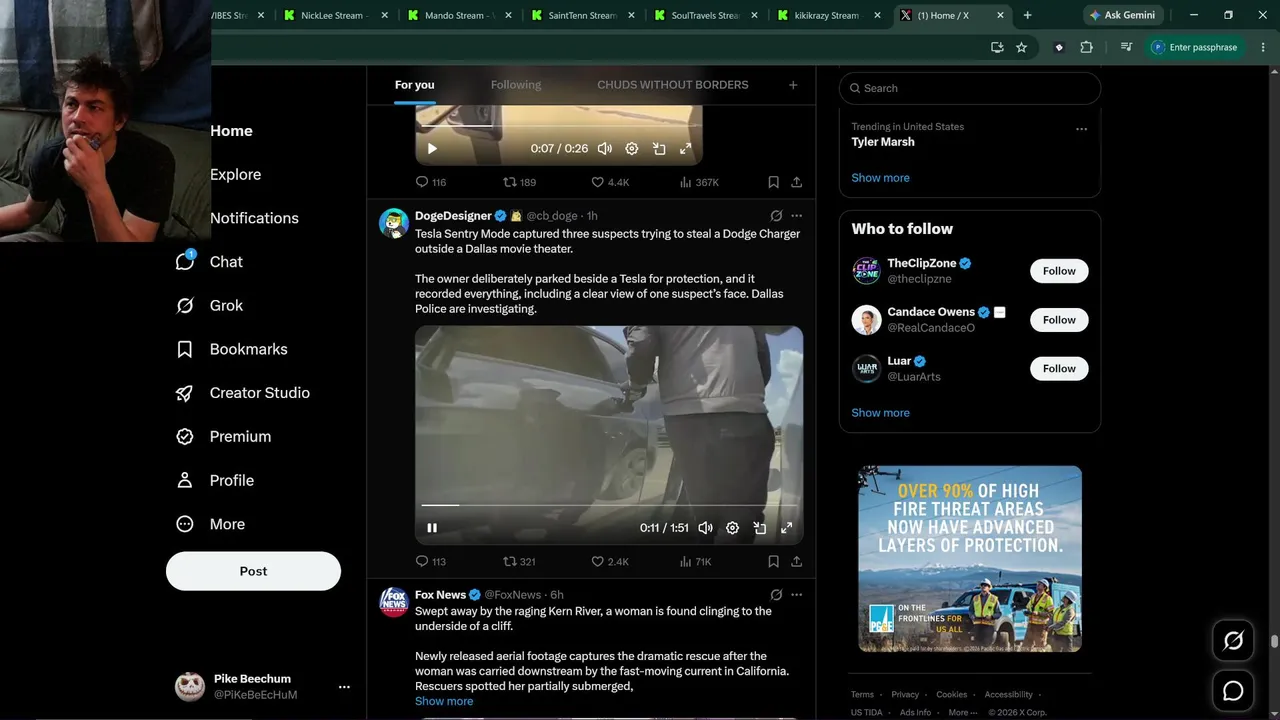Viewport: 1280px width, 720px height.
Task: View analytics showing 71K views
Action: point(695,562)
